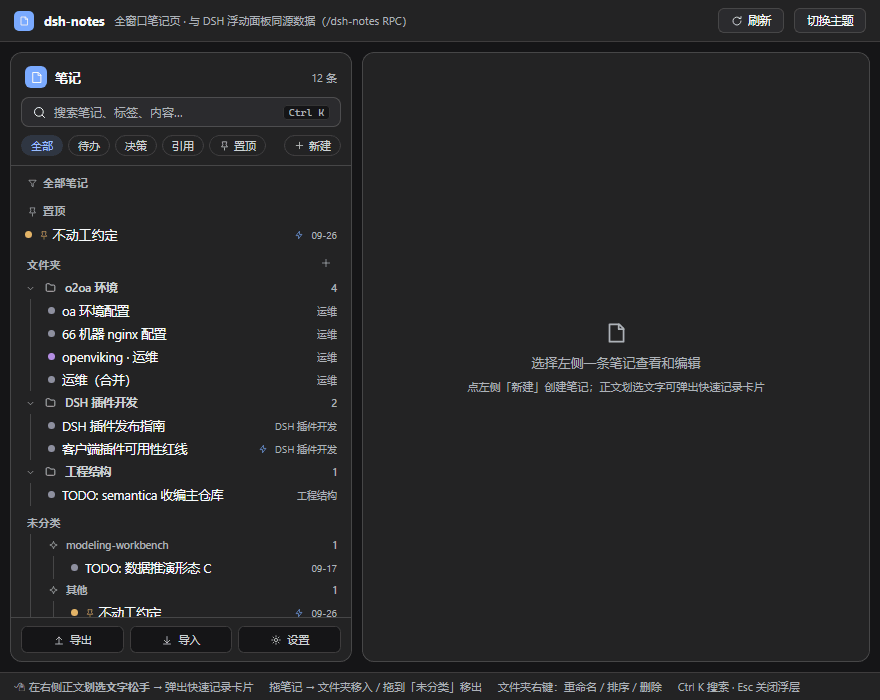The height and width of the screenshot is (700, 880).
Task: Click the modeling-workbench group row
Action: [192, 545]
